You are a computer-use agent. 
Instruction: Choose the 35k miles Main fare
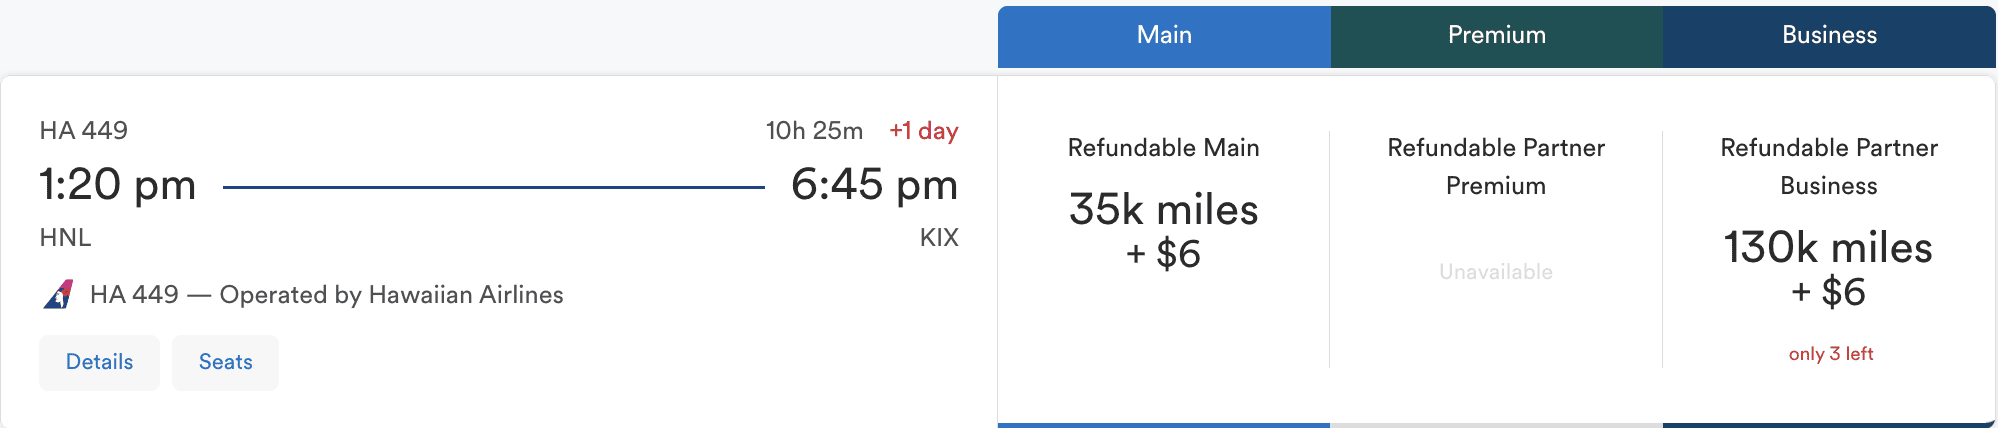[x=1163, y=230]
